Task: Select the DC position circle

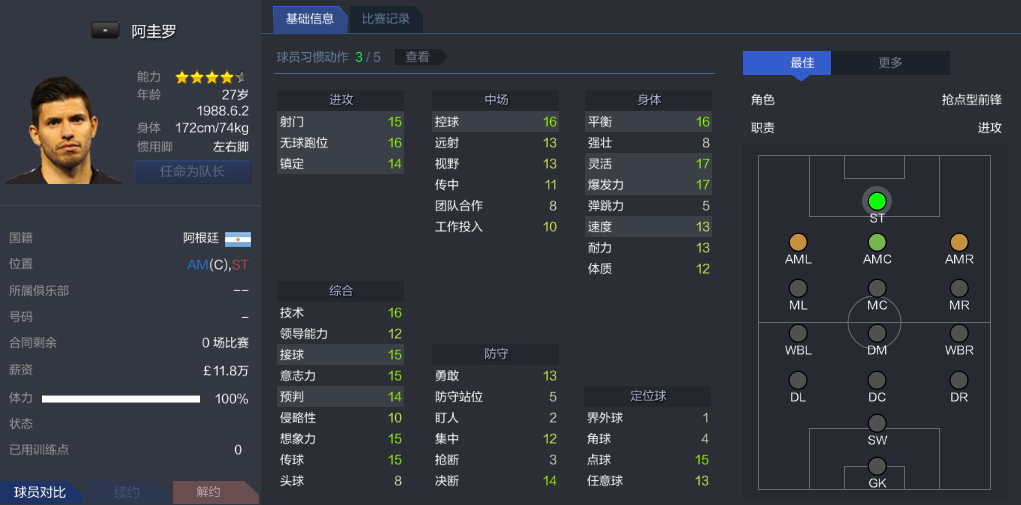Action: click(x=877, y=380)
